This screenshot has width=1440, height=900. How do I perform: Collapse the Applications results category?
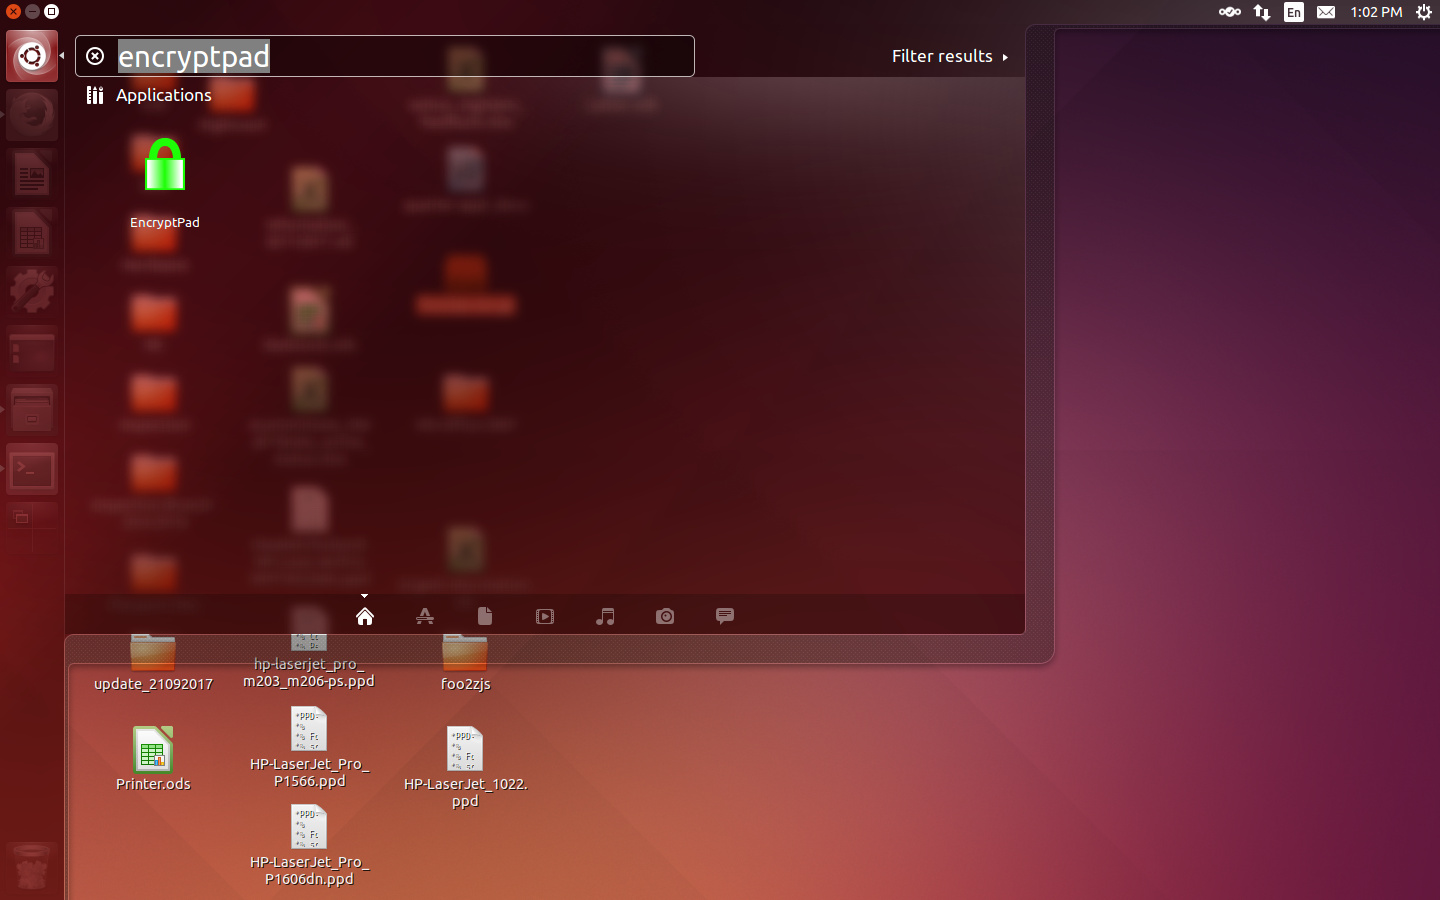(x=150, y=95)
